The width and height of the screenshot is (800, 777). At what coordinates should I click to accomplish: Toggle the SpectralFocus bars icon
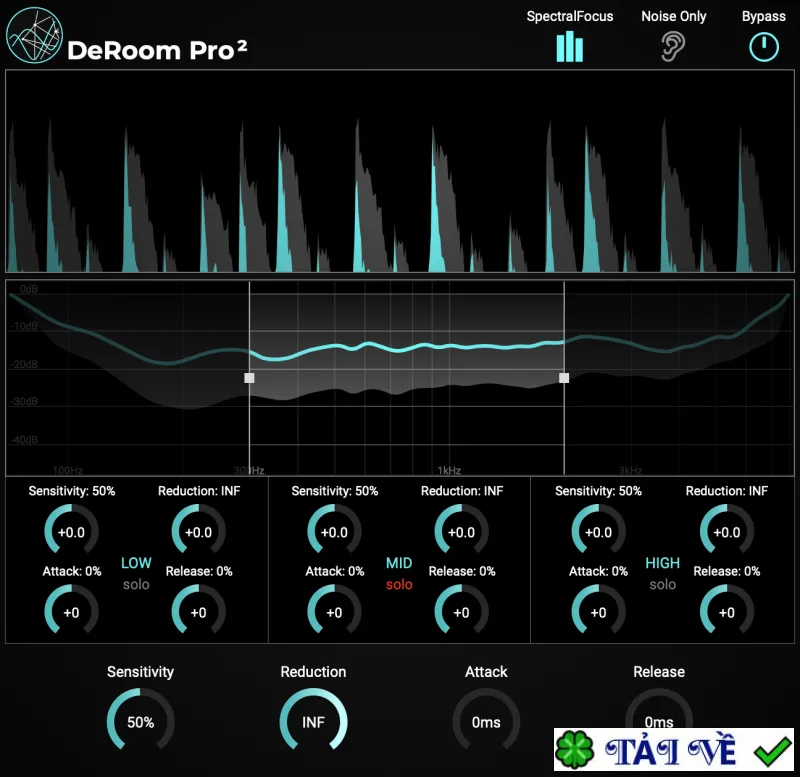(569, 46)
